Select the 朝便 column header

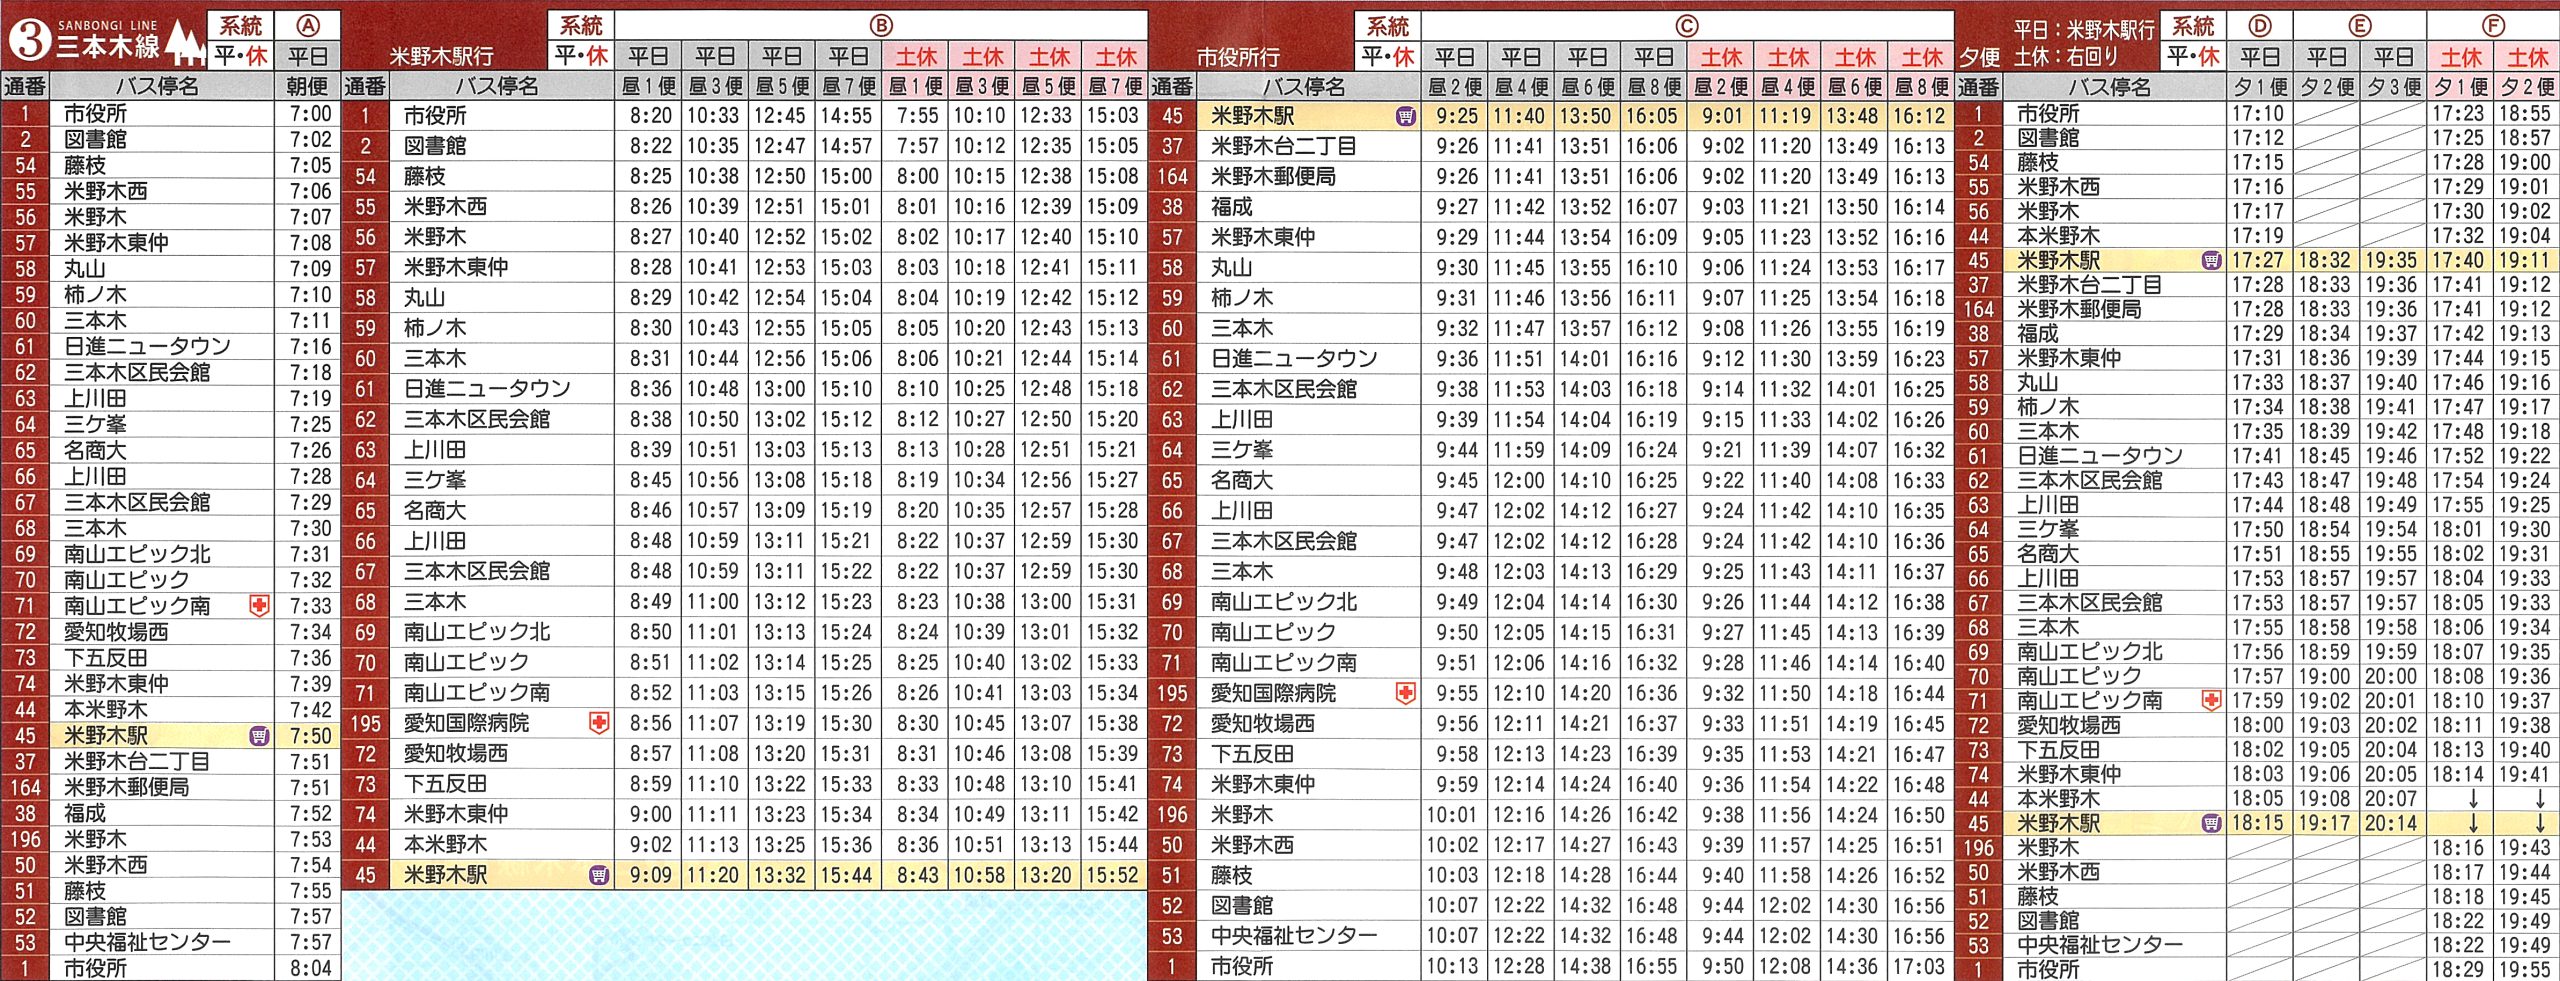point(308,86)
